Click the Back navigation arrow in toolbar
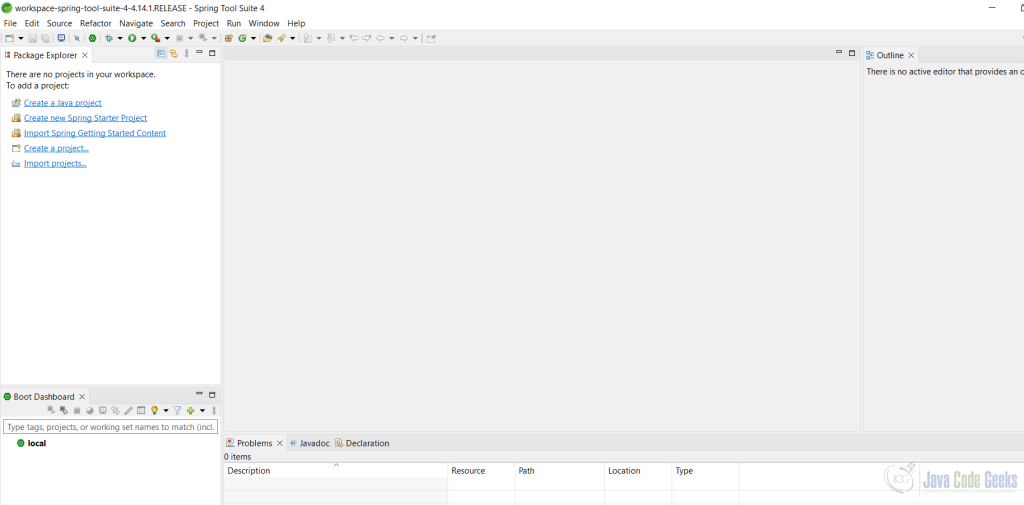This screenshot has width=1024, height=505. point(379,38)
